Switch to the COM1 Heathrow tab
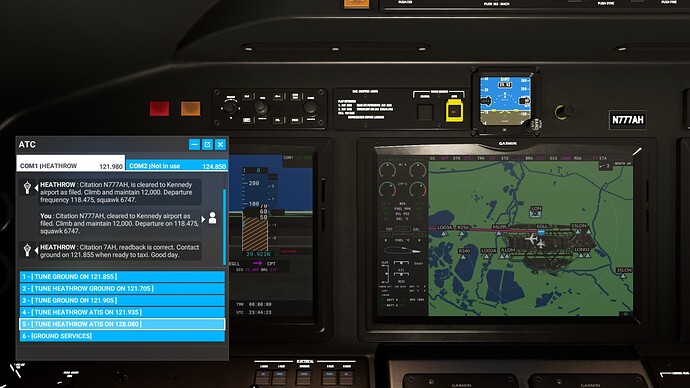Viewport: 690px width, 388px height. pos(71,163)
